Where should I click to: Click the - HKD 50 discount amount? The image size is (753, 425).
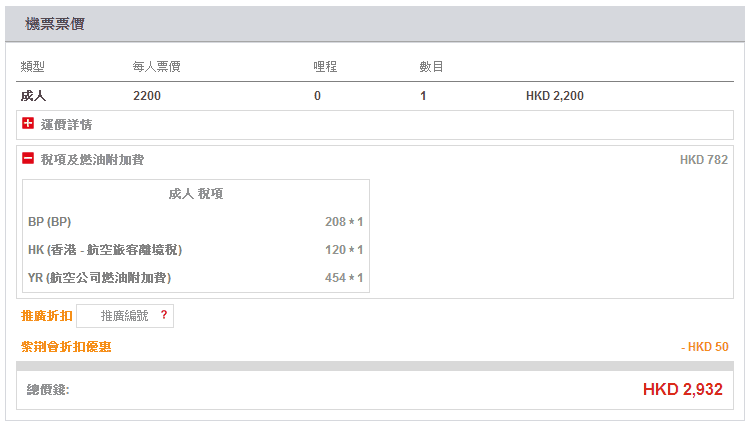704,347
